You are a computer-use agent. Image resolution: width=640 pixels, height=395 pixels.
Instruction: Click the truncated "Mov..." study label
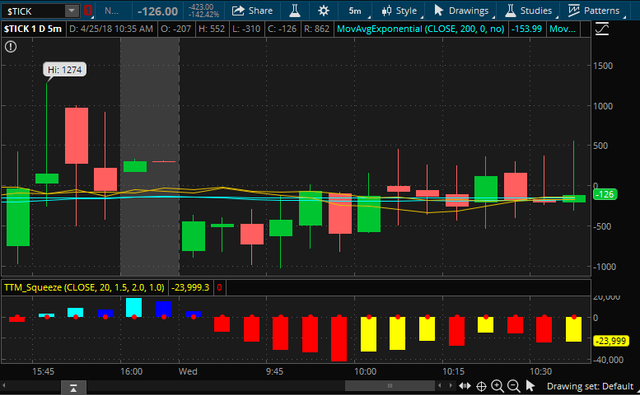pos(562,29)
